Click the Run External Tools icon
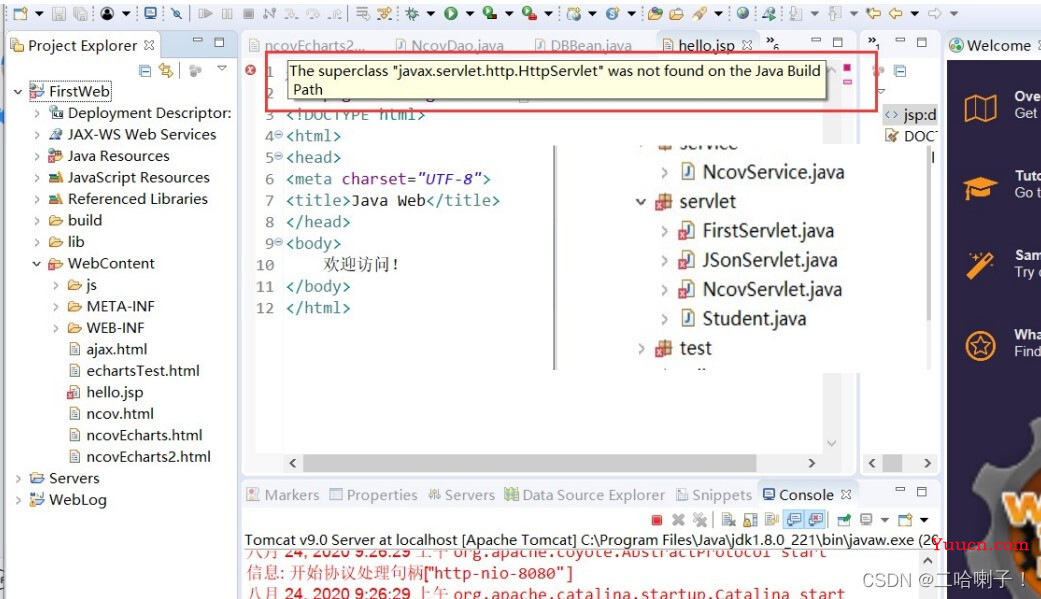Screen dimensions: 1041x599 click(529, 13)
